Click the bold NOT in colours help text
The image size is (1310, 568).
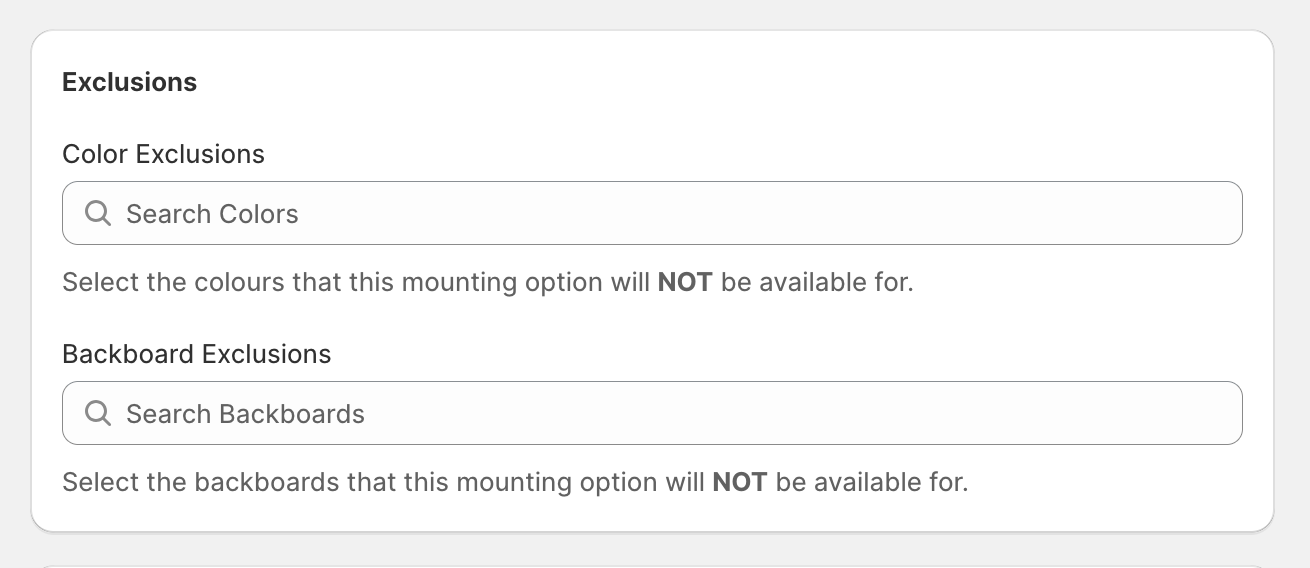[x=684, y=282]
